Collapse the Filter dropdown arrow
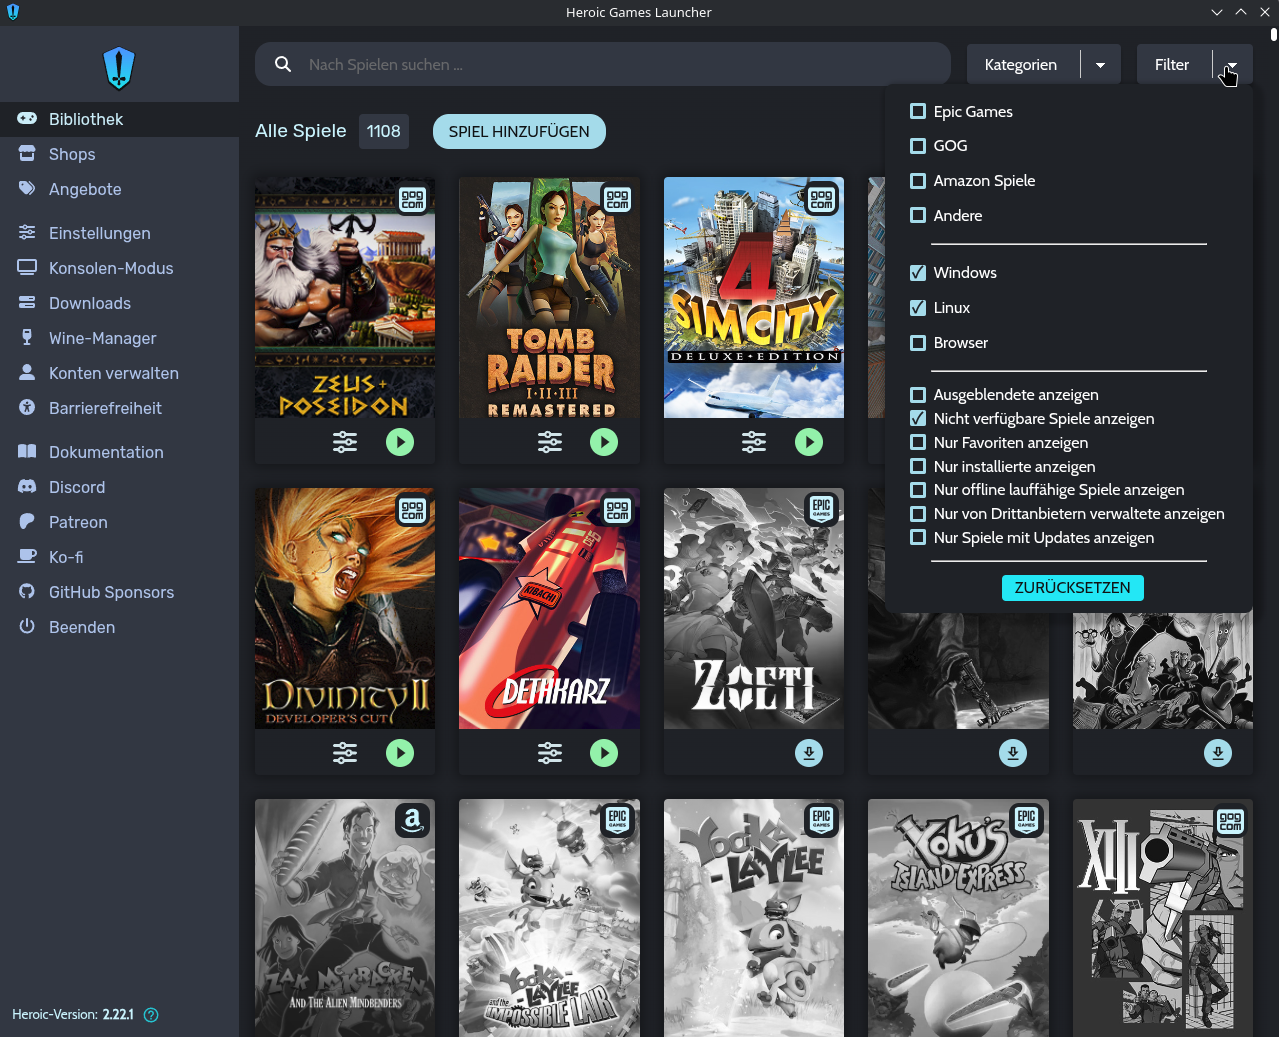1279x1037 pixels. [1232, 64]
